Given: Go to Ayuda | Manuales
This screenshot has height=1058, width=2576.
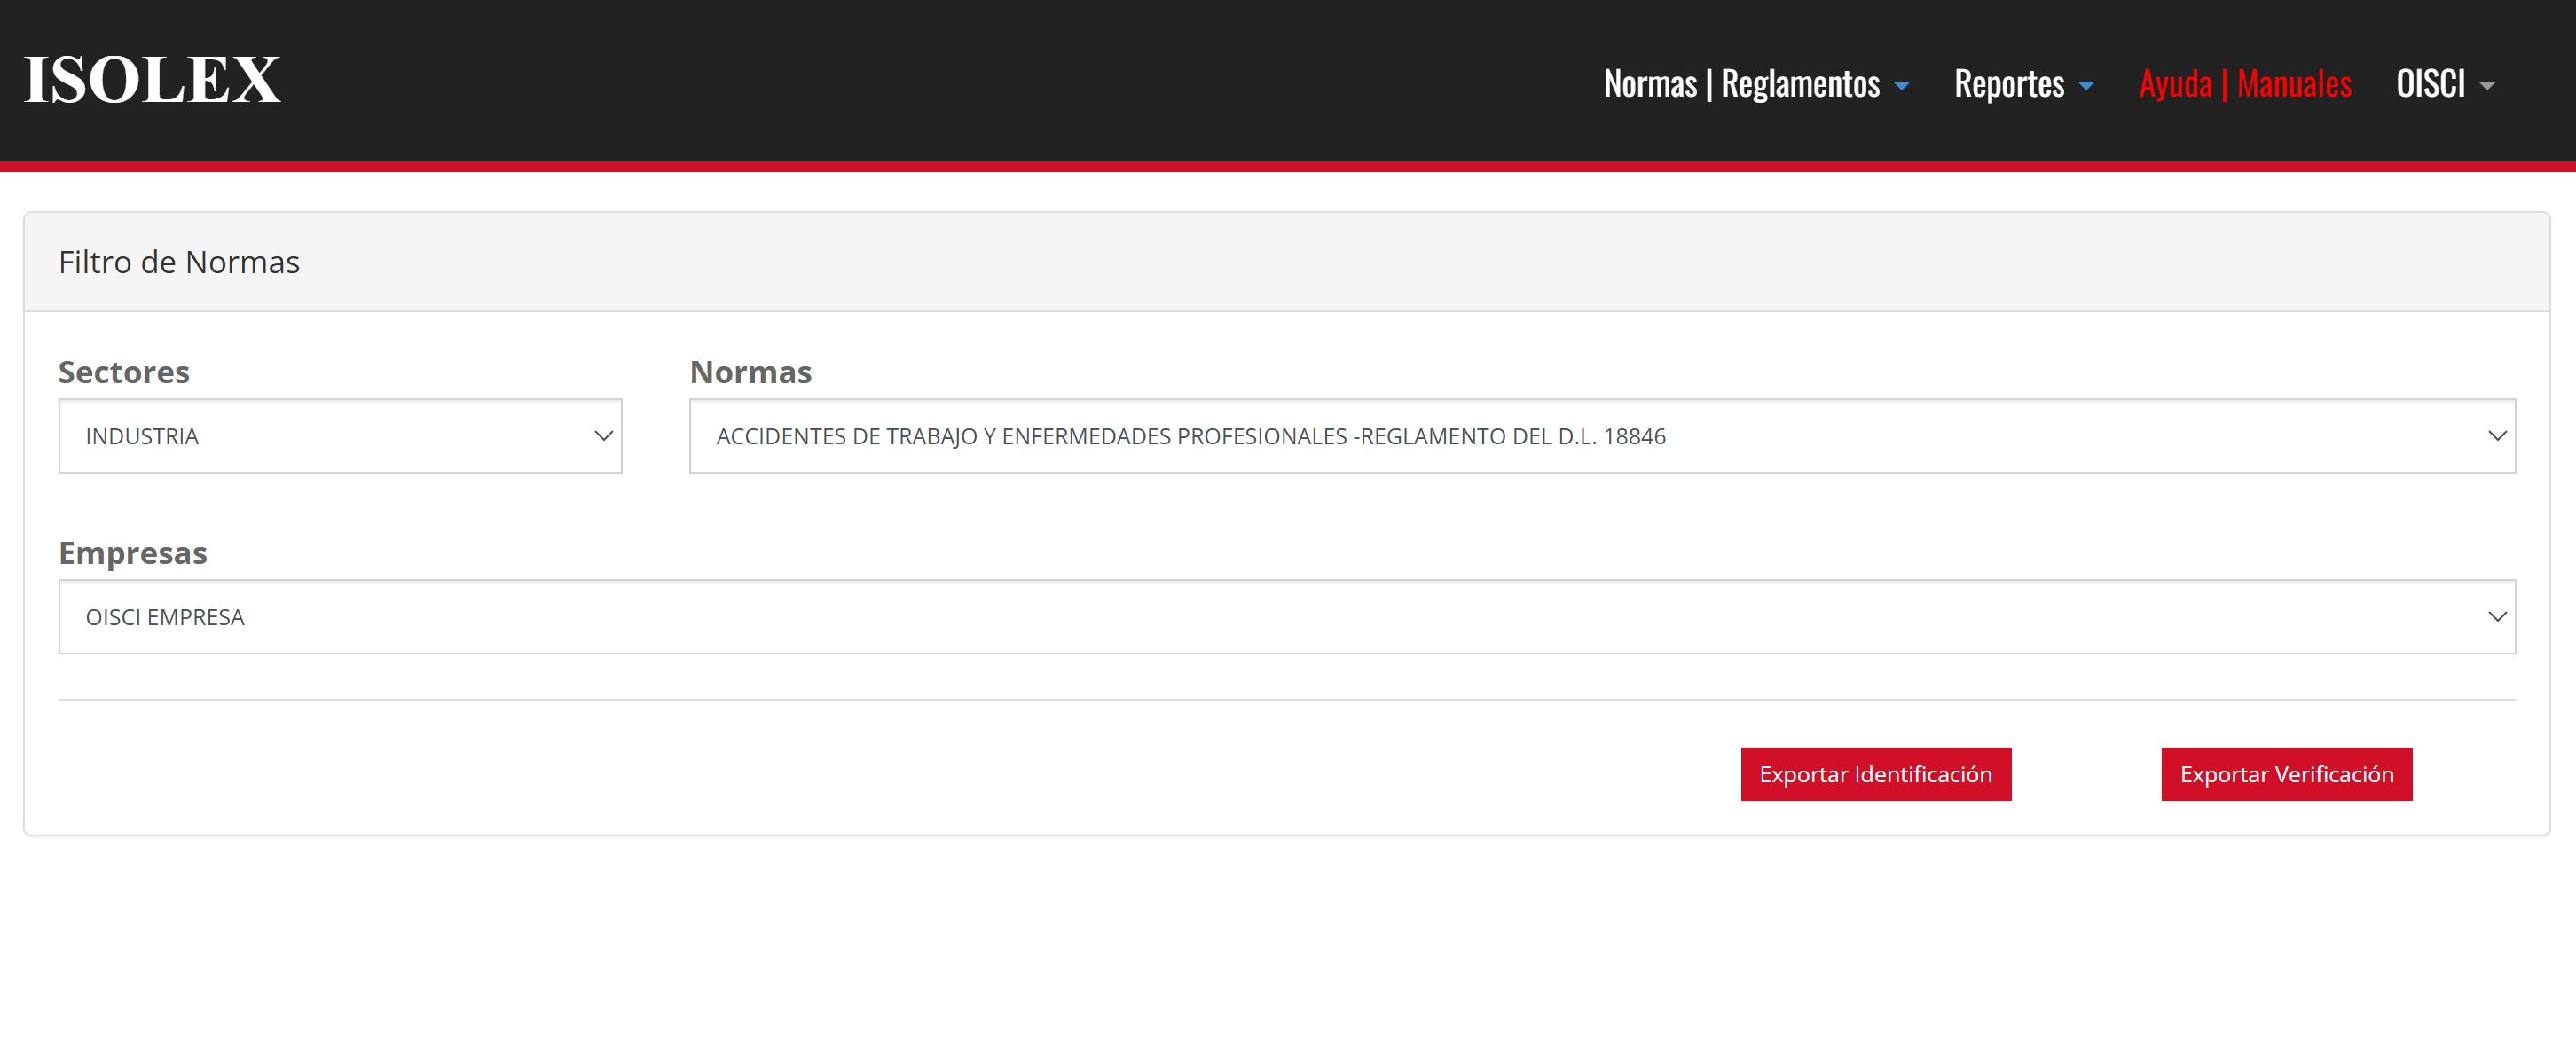Looking at the screenshot, I should point(2245,84).
